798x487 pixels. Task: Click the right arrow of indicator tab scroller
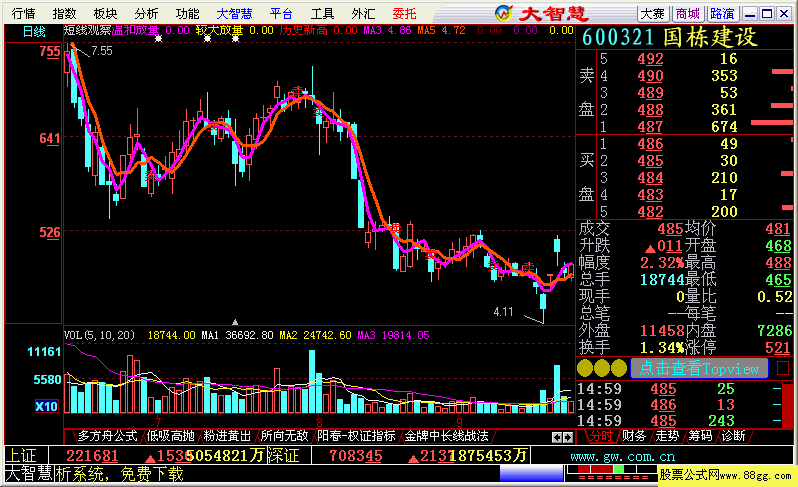[568, 437]
